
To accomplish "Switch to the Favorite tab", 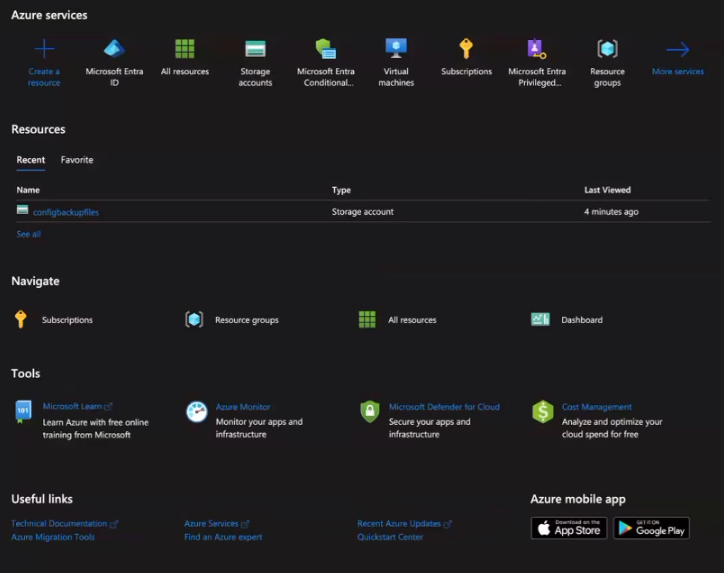I will coord(77,160).
